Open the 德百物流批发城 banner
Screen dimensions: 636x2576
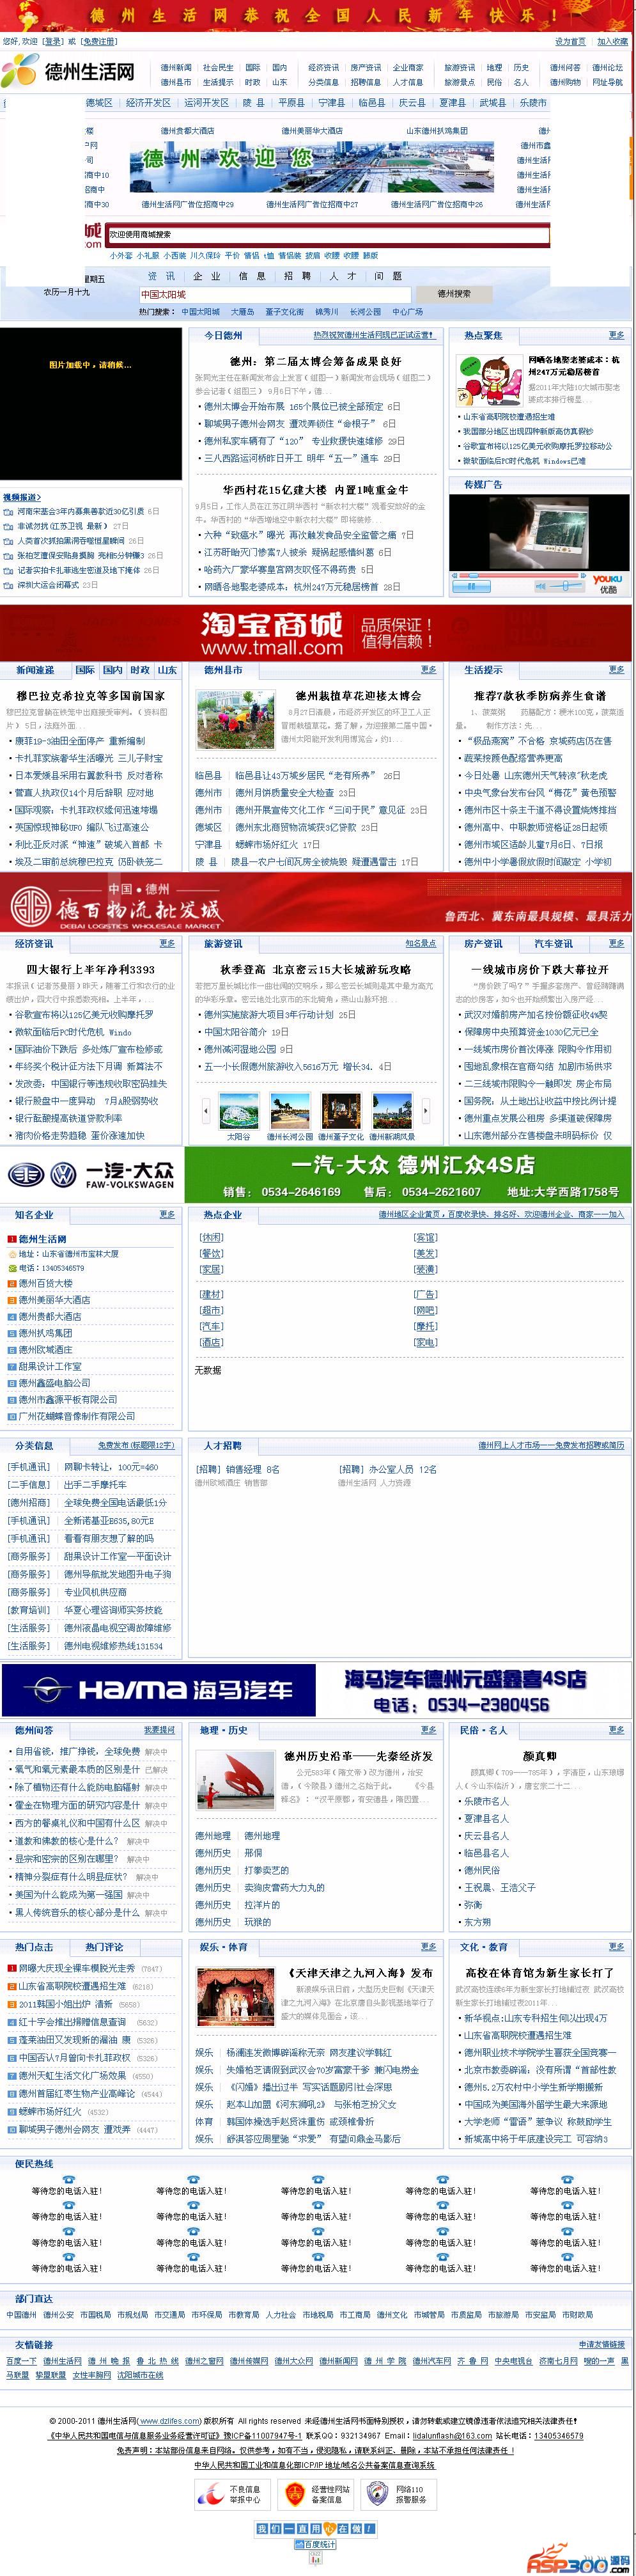[x=316, y=902]
